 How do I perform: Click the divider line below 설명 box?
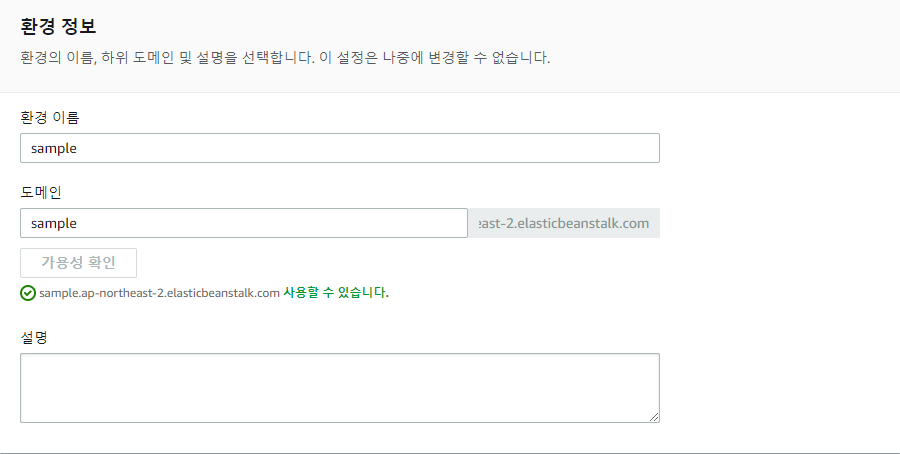coord(450,452)
